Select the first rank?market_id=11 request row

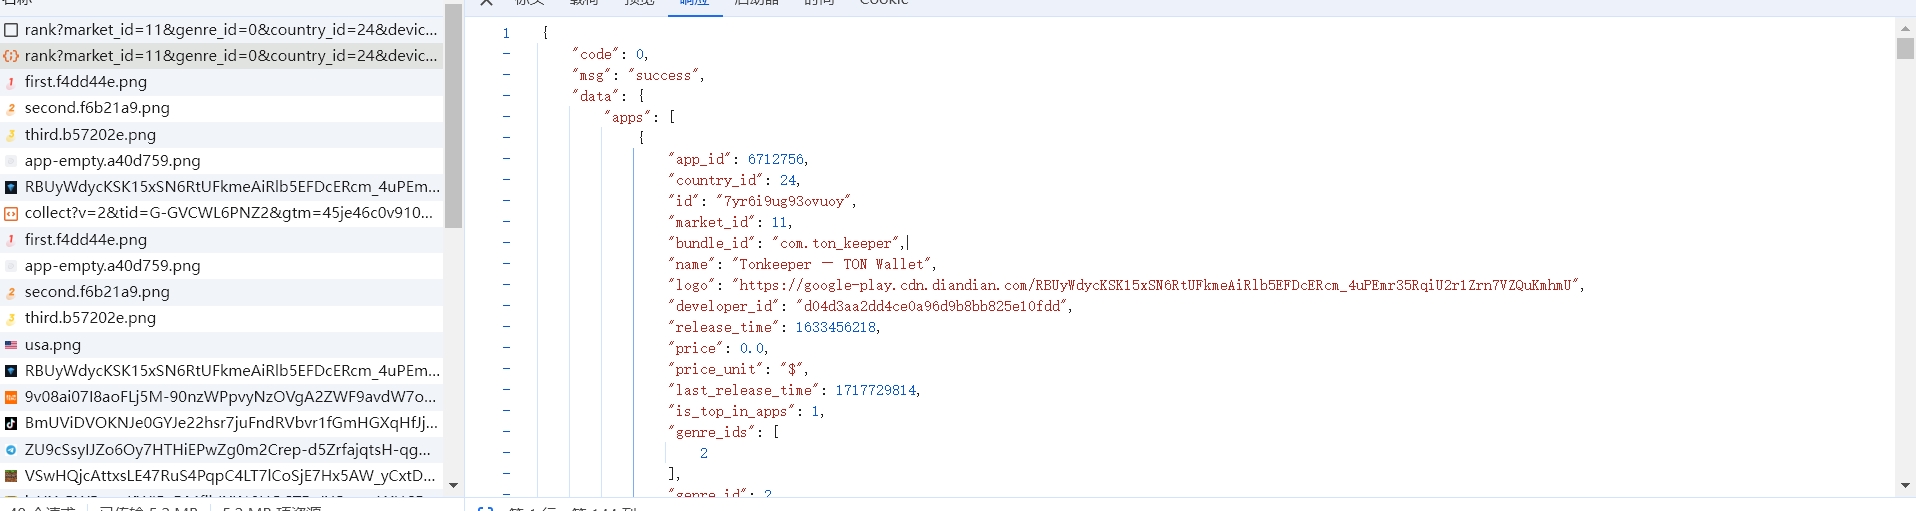(222, 30)
